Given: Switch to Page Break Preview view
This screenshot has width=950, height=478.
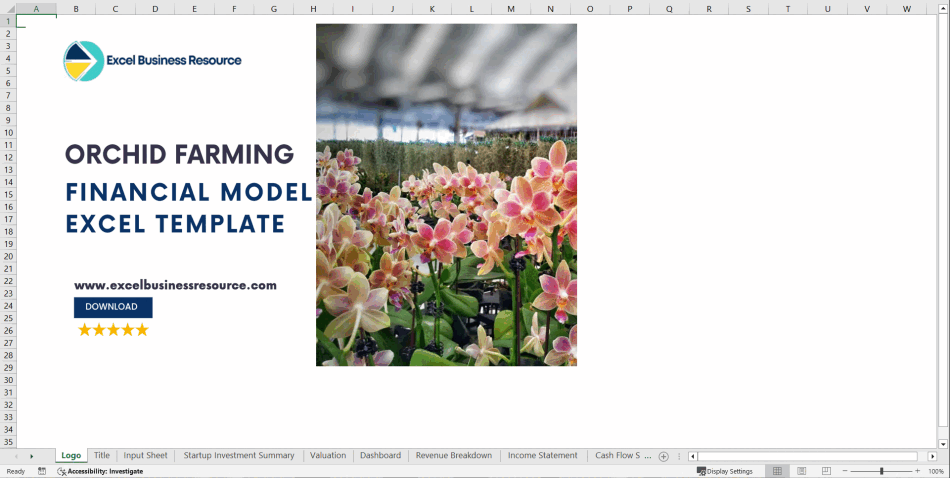Looking at the screenshot, I should (x=825, y=471).
